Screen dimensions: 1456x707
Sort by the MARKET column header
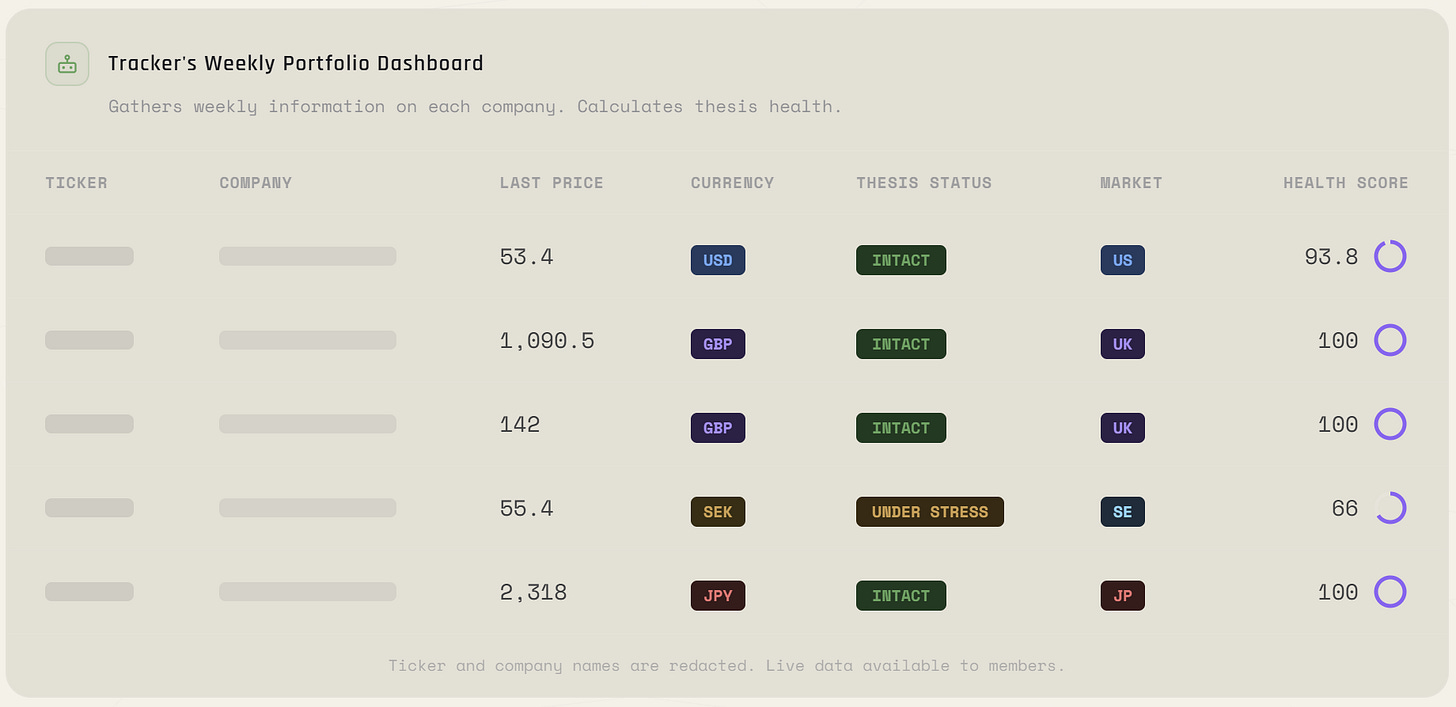click(x=1132, y=183)
